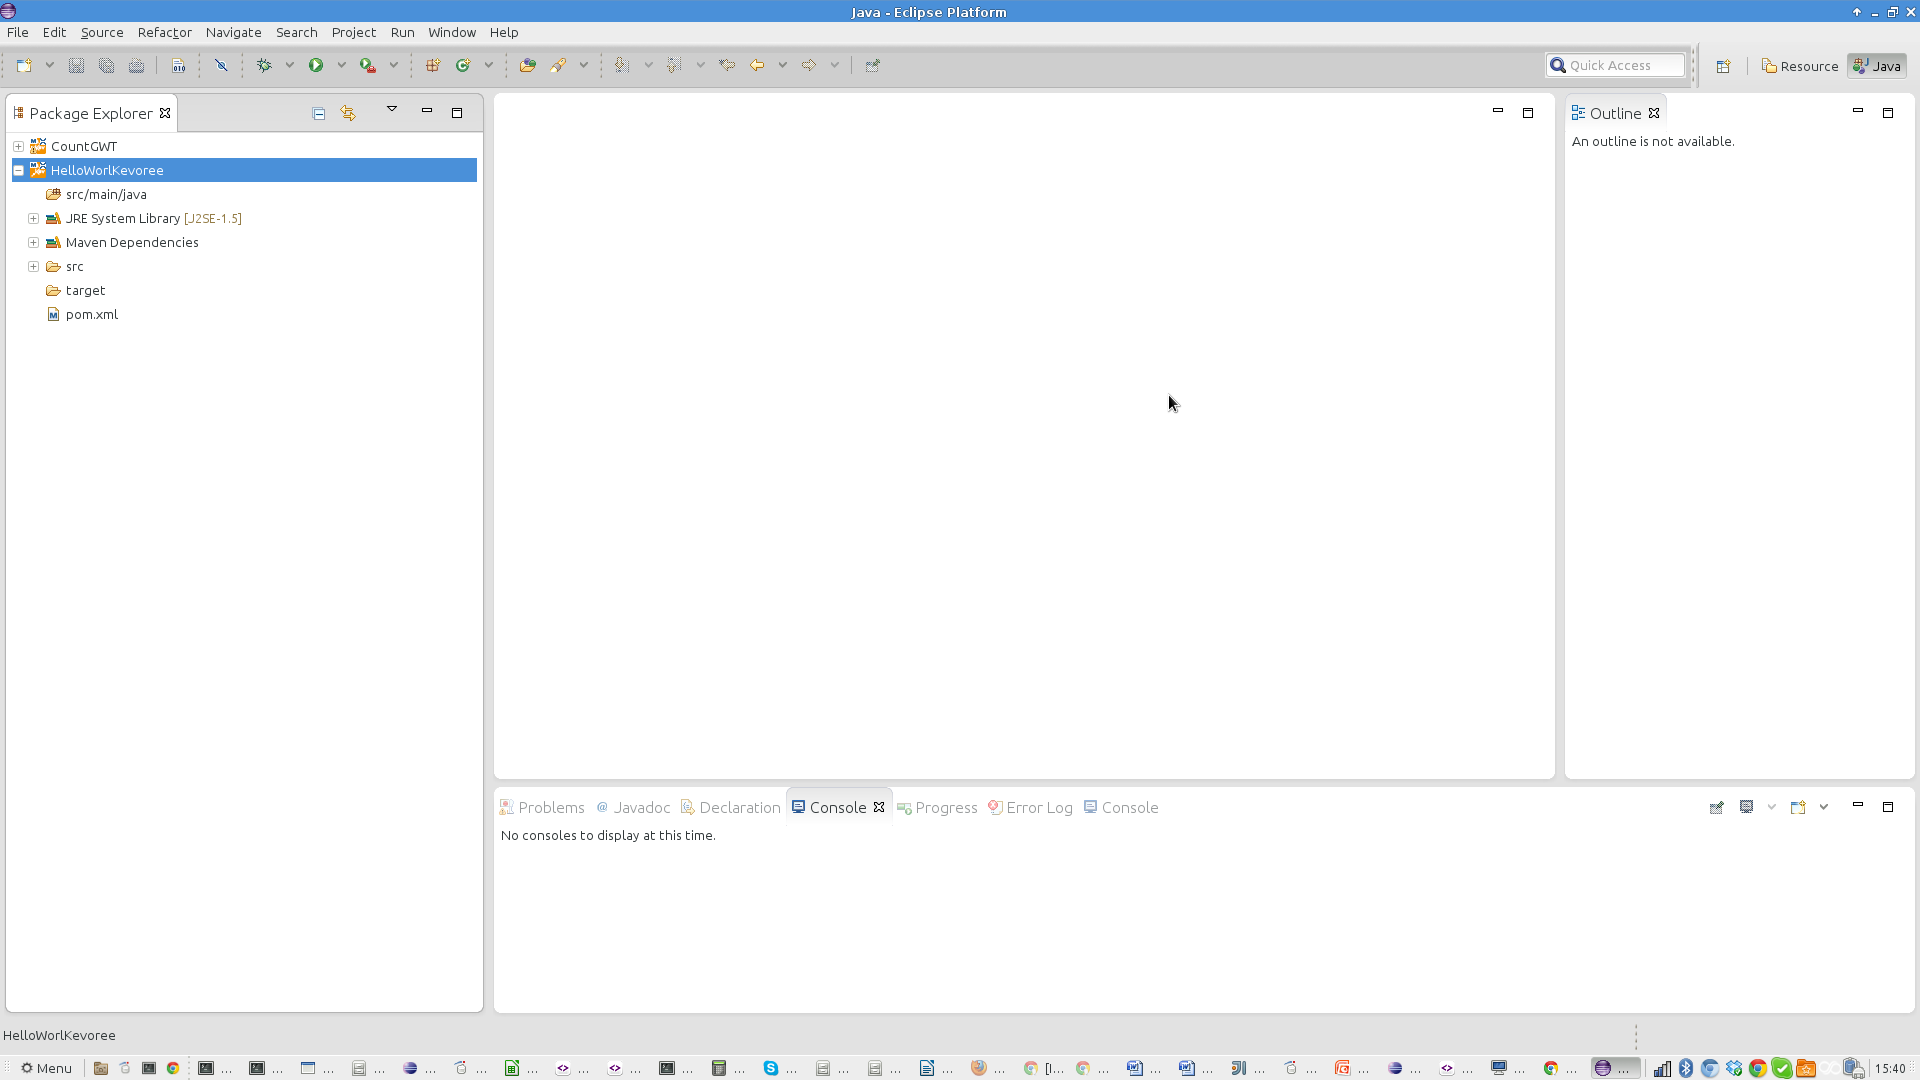Click the New Java Package icon

pyautogui.click(x=433, y=65)
